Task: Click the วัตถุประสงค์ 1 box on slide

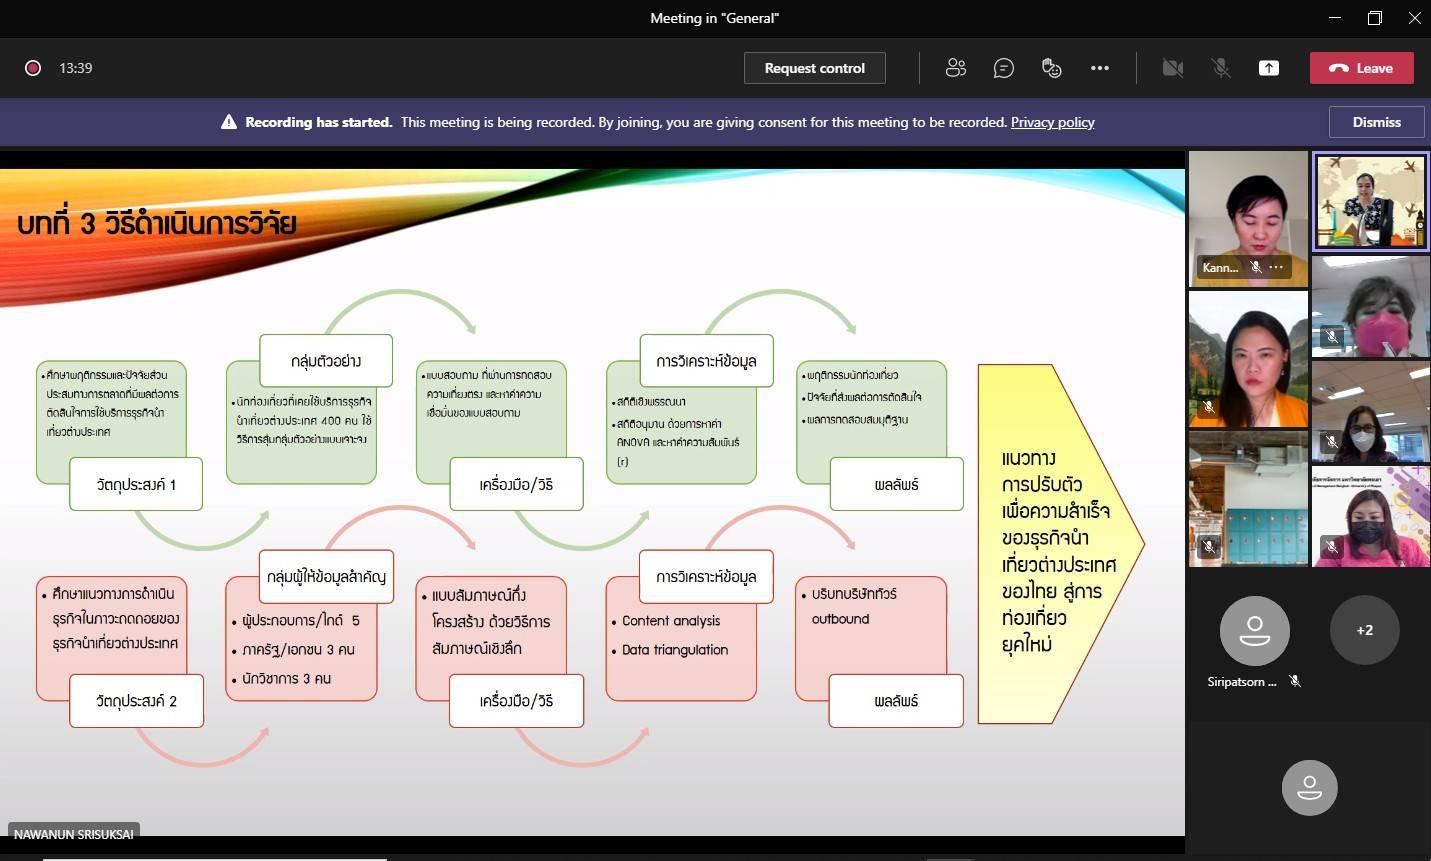Action: 136,484
